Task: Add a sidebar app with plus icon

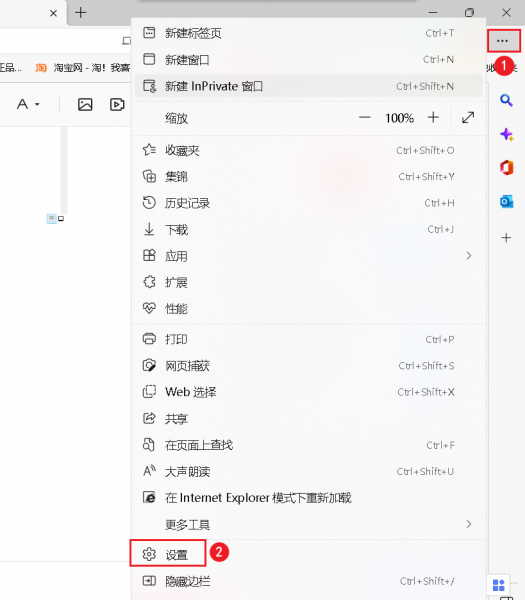Action: 506,238
